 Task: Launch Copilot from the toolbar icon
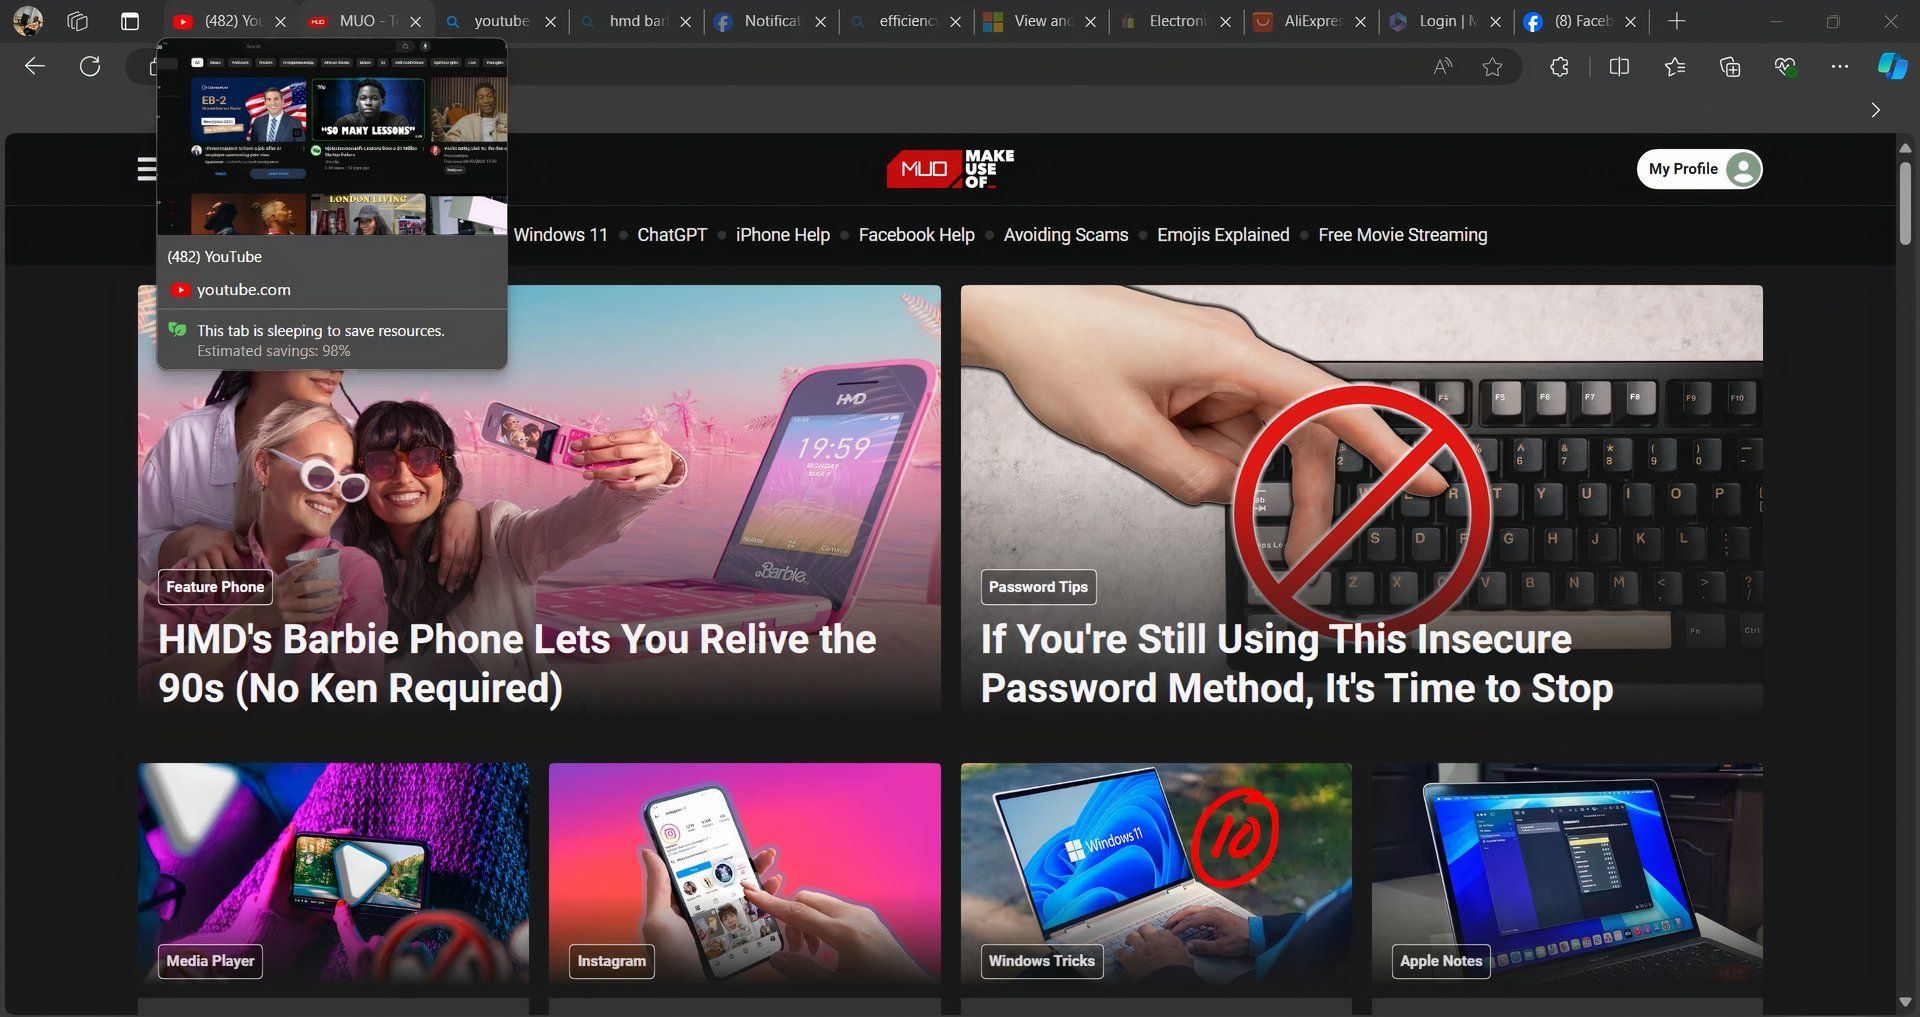click(1892, 66)
